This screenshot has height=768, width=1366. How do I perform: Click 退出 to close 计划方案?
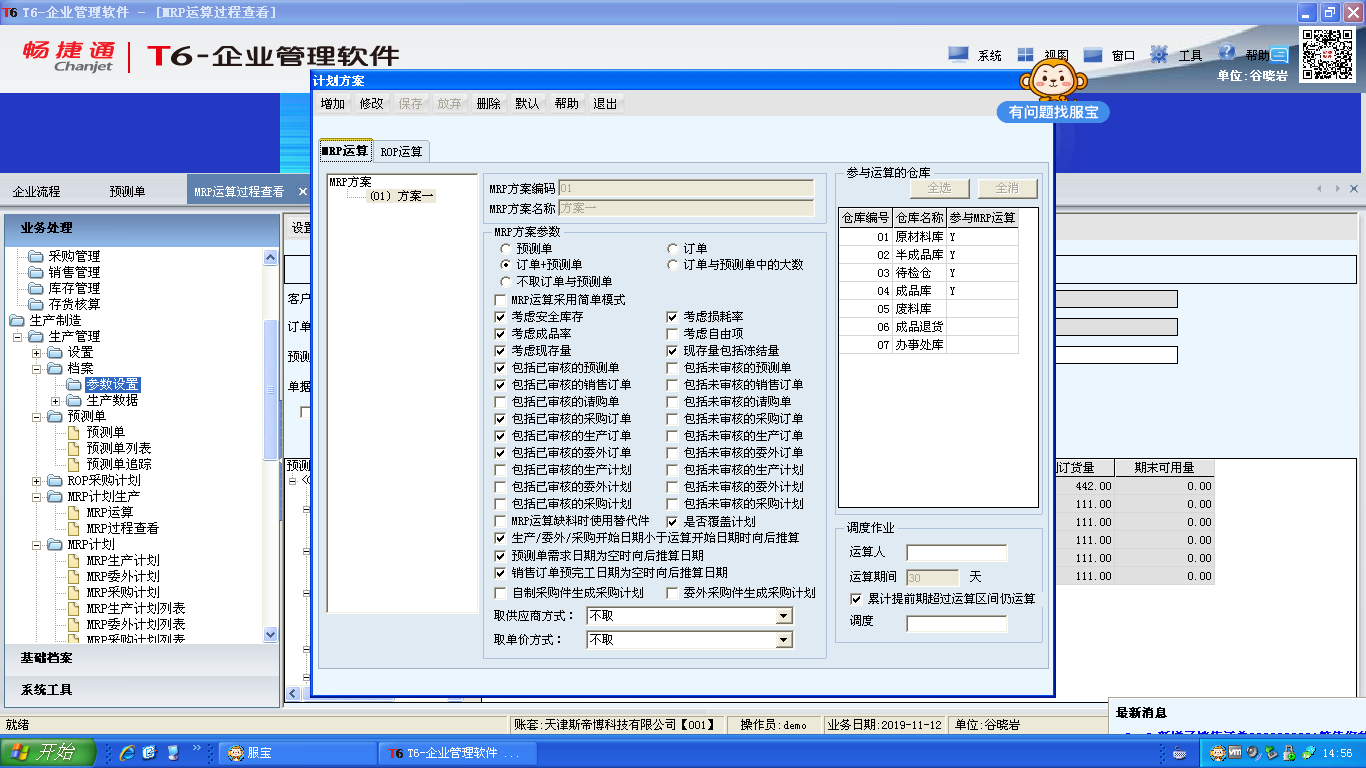(x=605, y=104)
